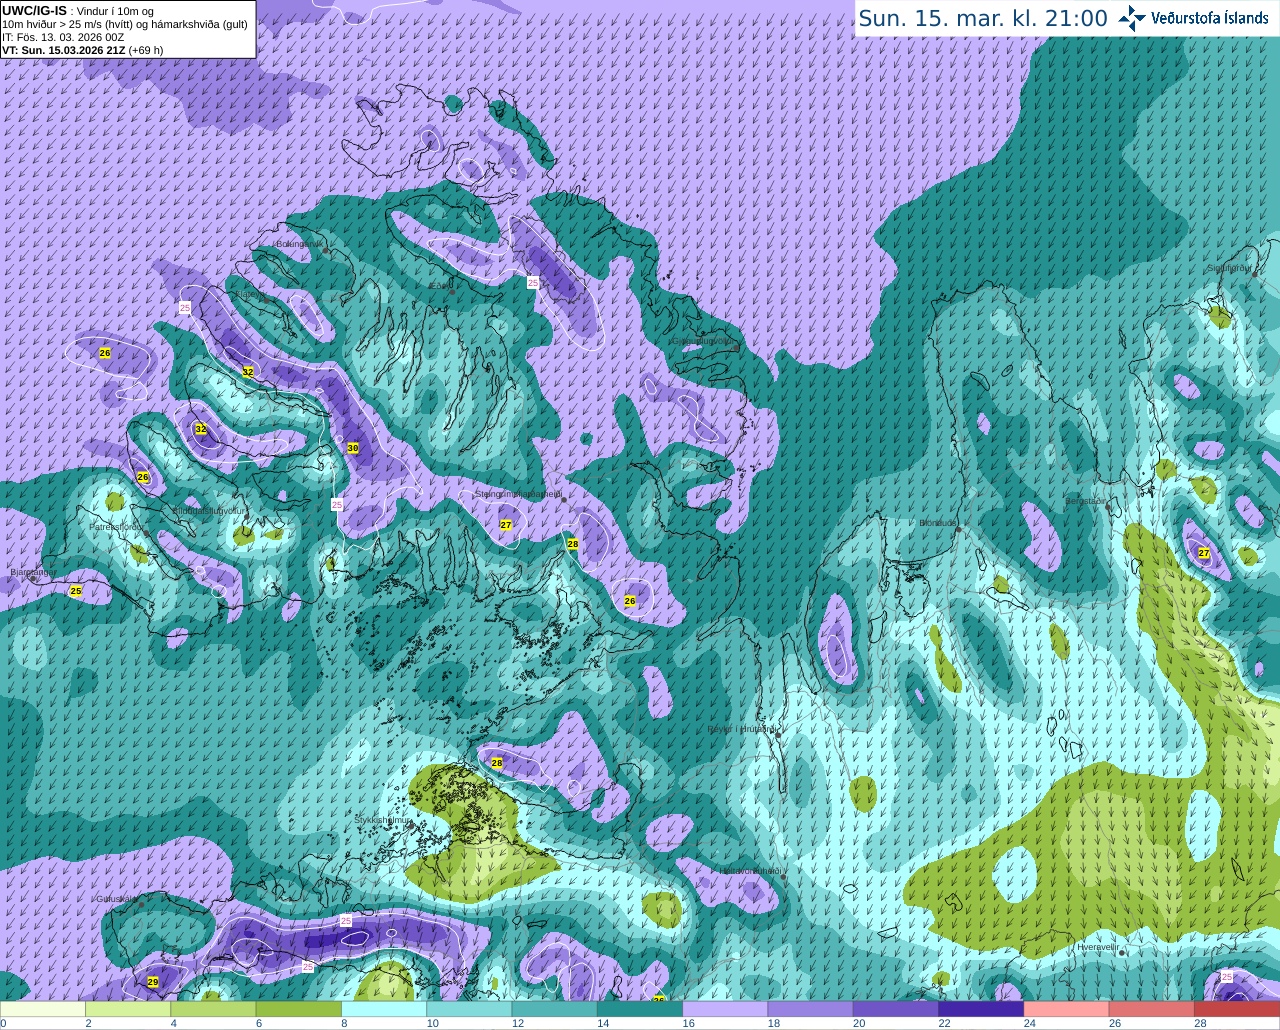This screenshot has height=1030, width=1280.
Task: Pick the dark teal 14–16 m/s legend swatch
Action: pyautogui.click(x=640, y=1009)
